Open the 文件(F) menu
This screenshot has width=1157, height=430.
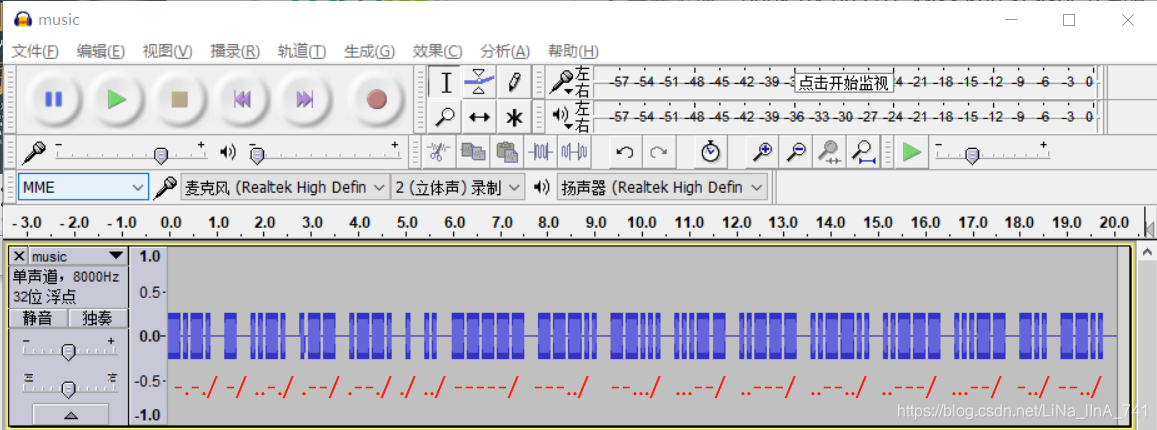click(x=35, y=52)
